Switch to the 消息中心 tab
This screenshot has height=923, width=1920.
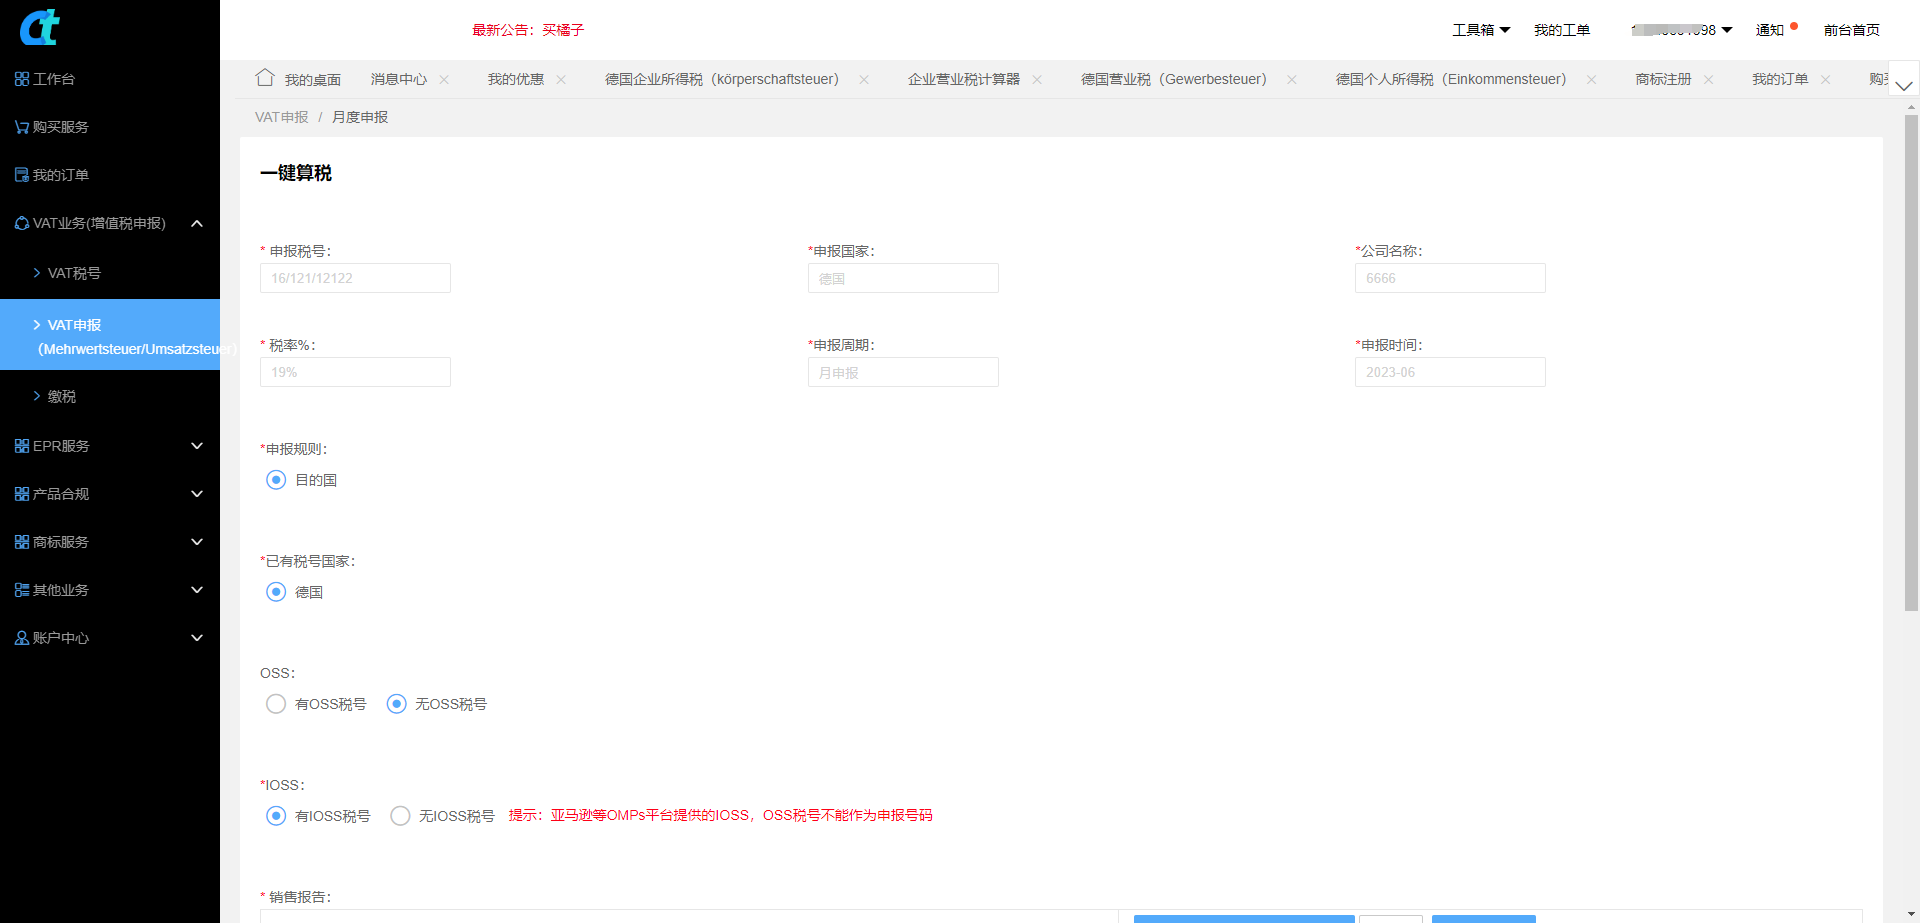[398, 79]
